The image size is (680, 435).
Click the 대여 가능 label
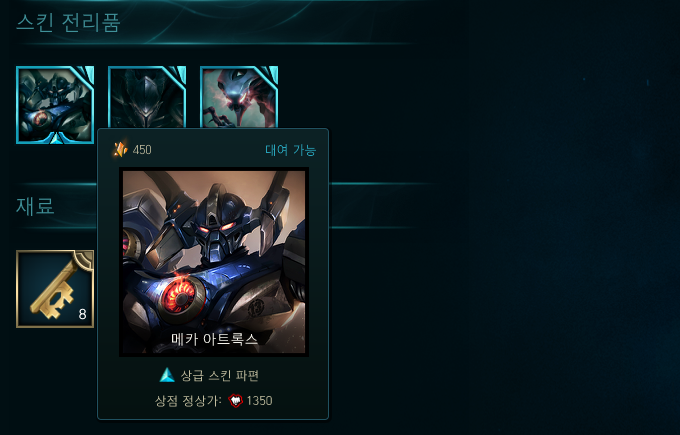(x=291, y=150)
